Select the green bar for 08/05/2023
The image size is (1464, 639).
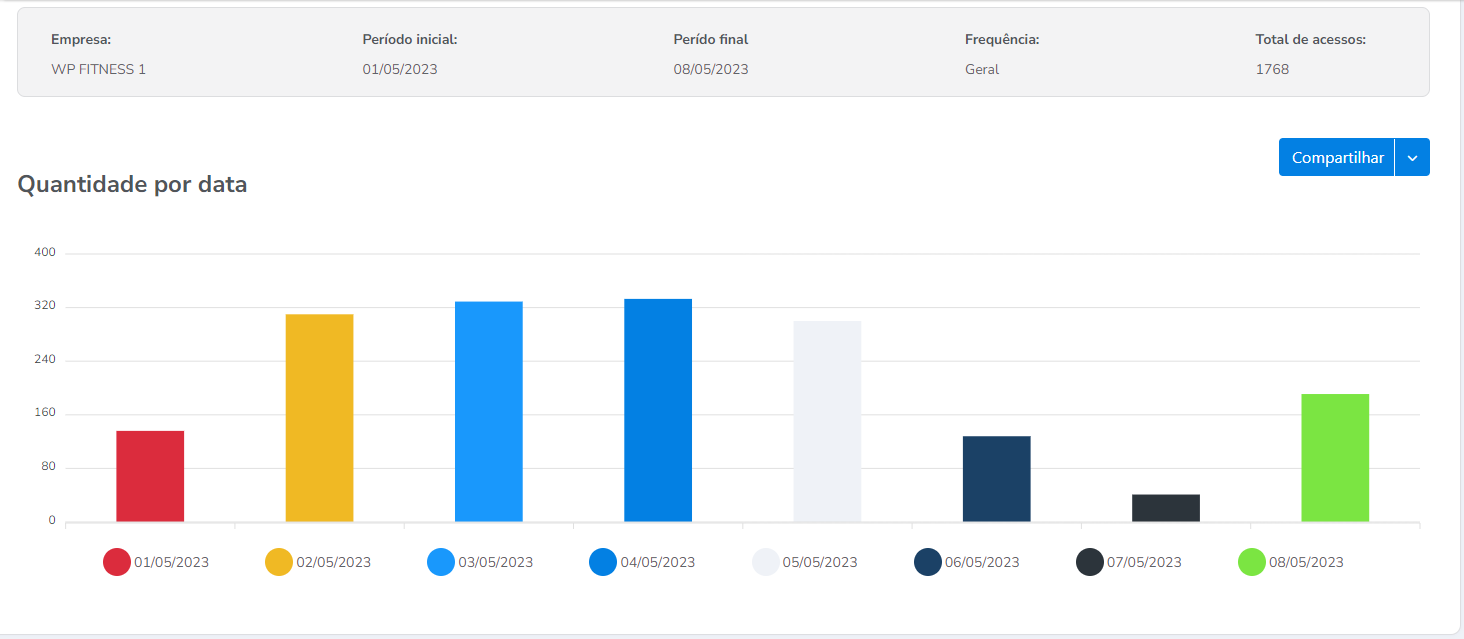1334,458
